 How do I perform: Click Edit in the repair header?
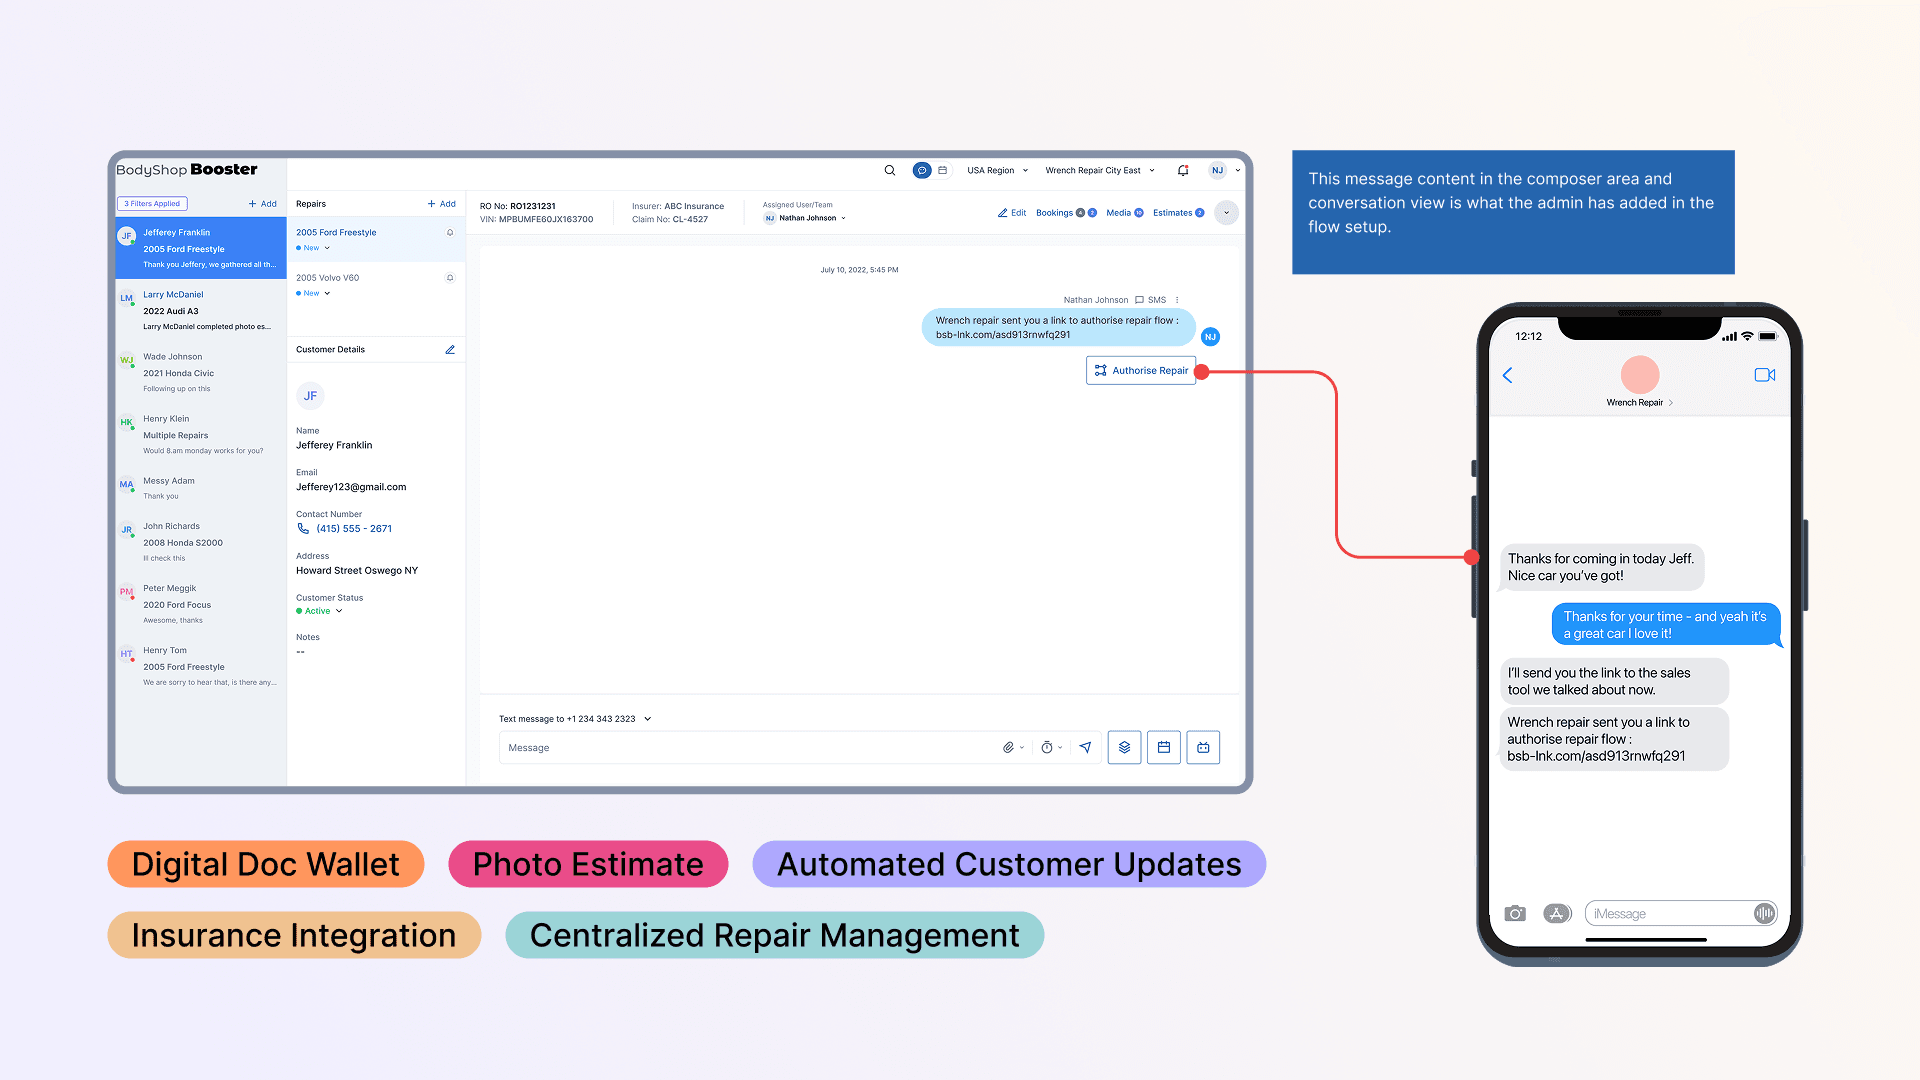pos(1012,213)
